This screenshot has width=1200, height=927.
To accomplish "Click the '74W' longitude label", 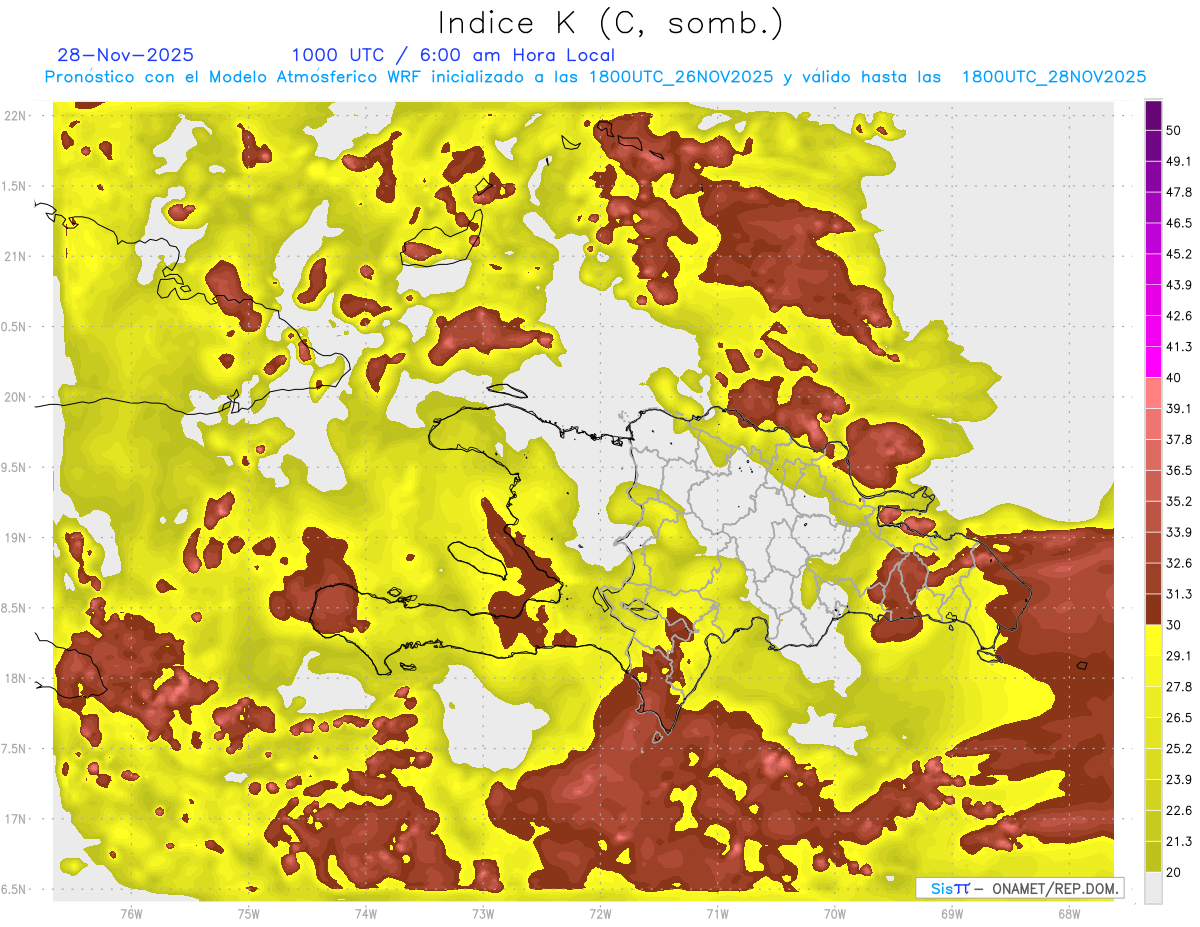I will point(366,913).
